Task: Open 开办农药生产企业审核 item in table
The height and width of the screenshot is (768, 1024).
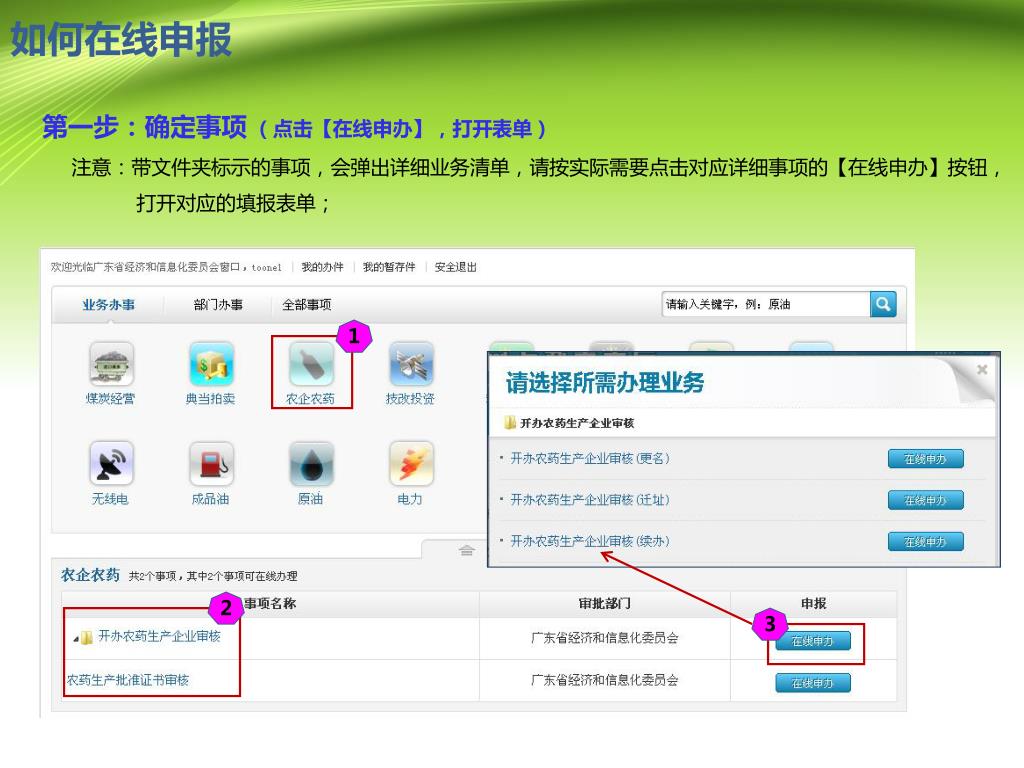Action: point(159,636)
